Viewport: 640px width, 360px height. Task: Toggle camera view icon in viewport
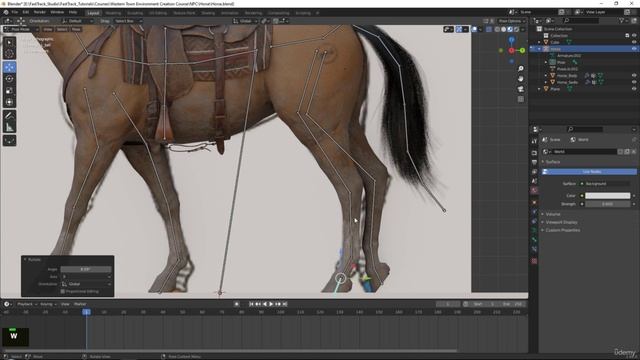(x=521, y=89)
